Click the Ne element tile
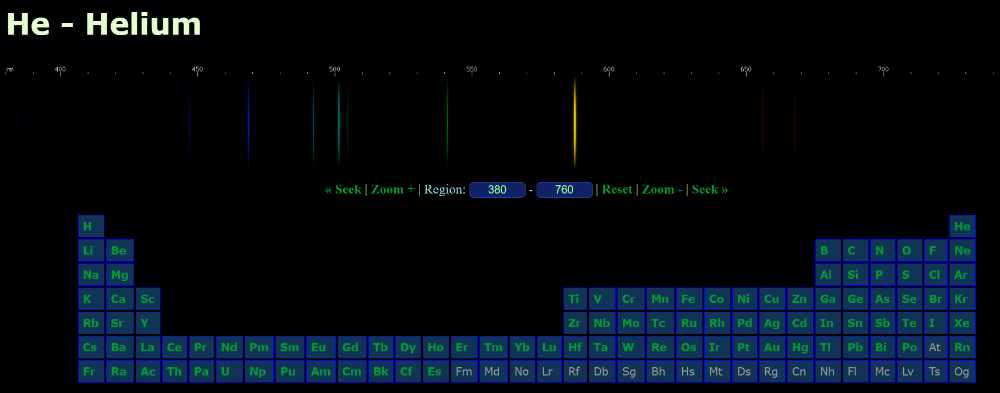The image size is (1000, 393). (x=962, y=250)
